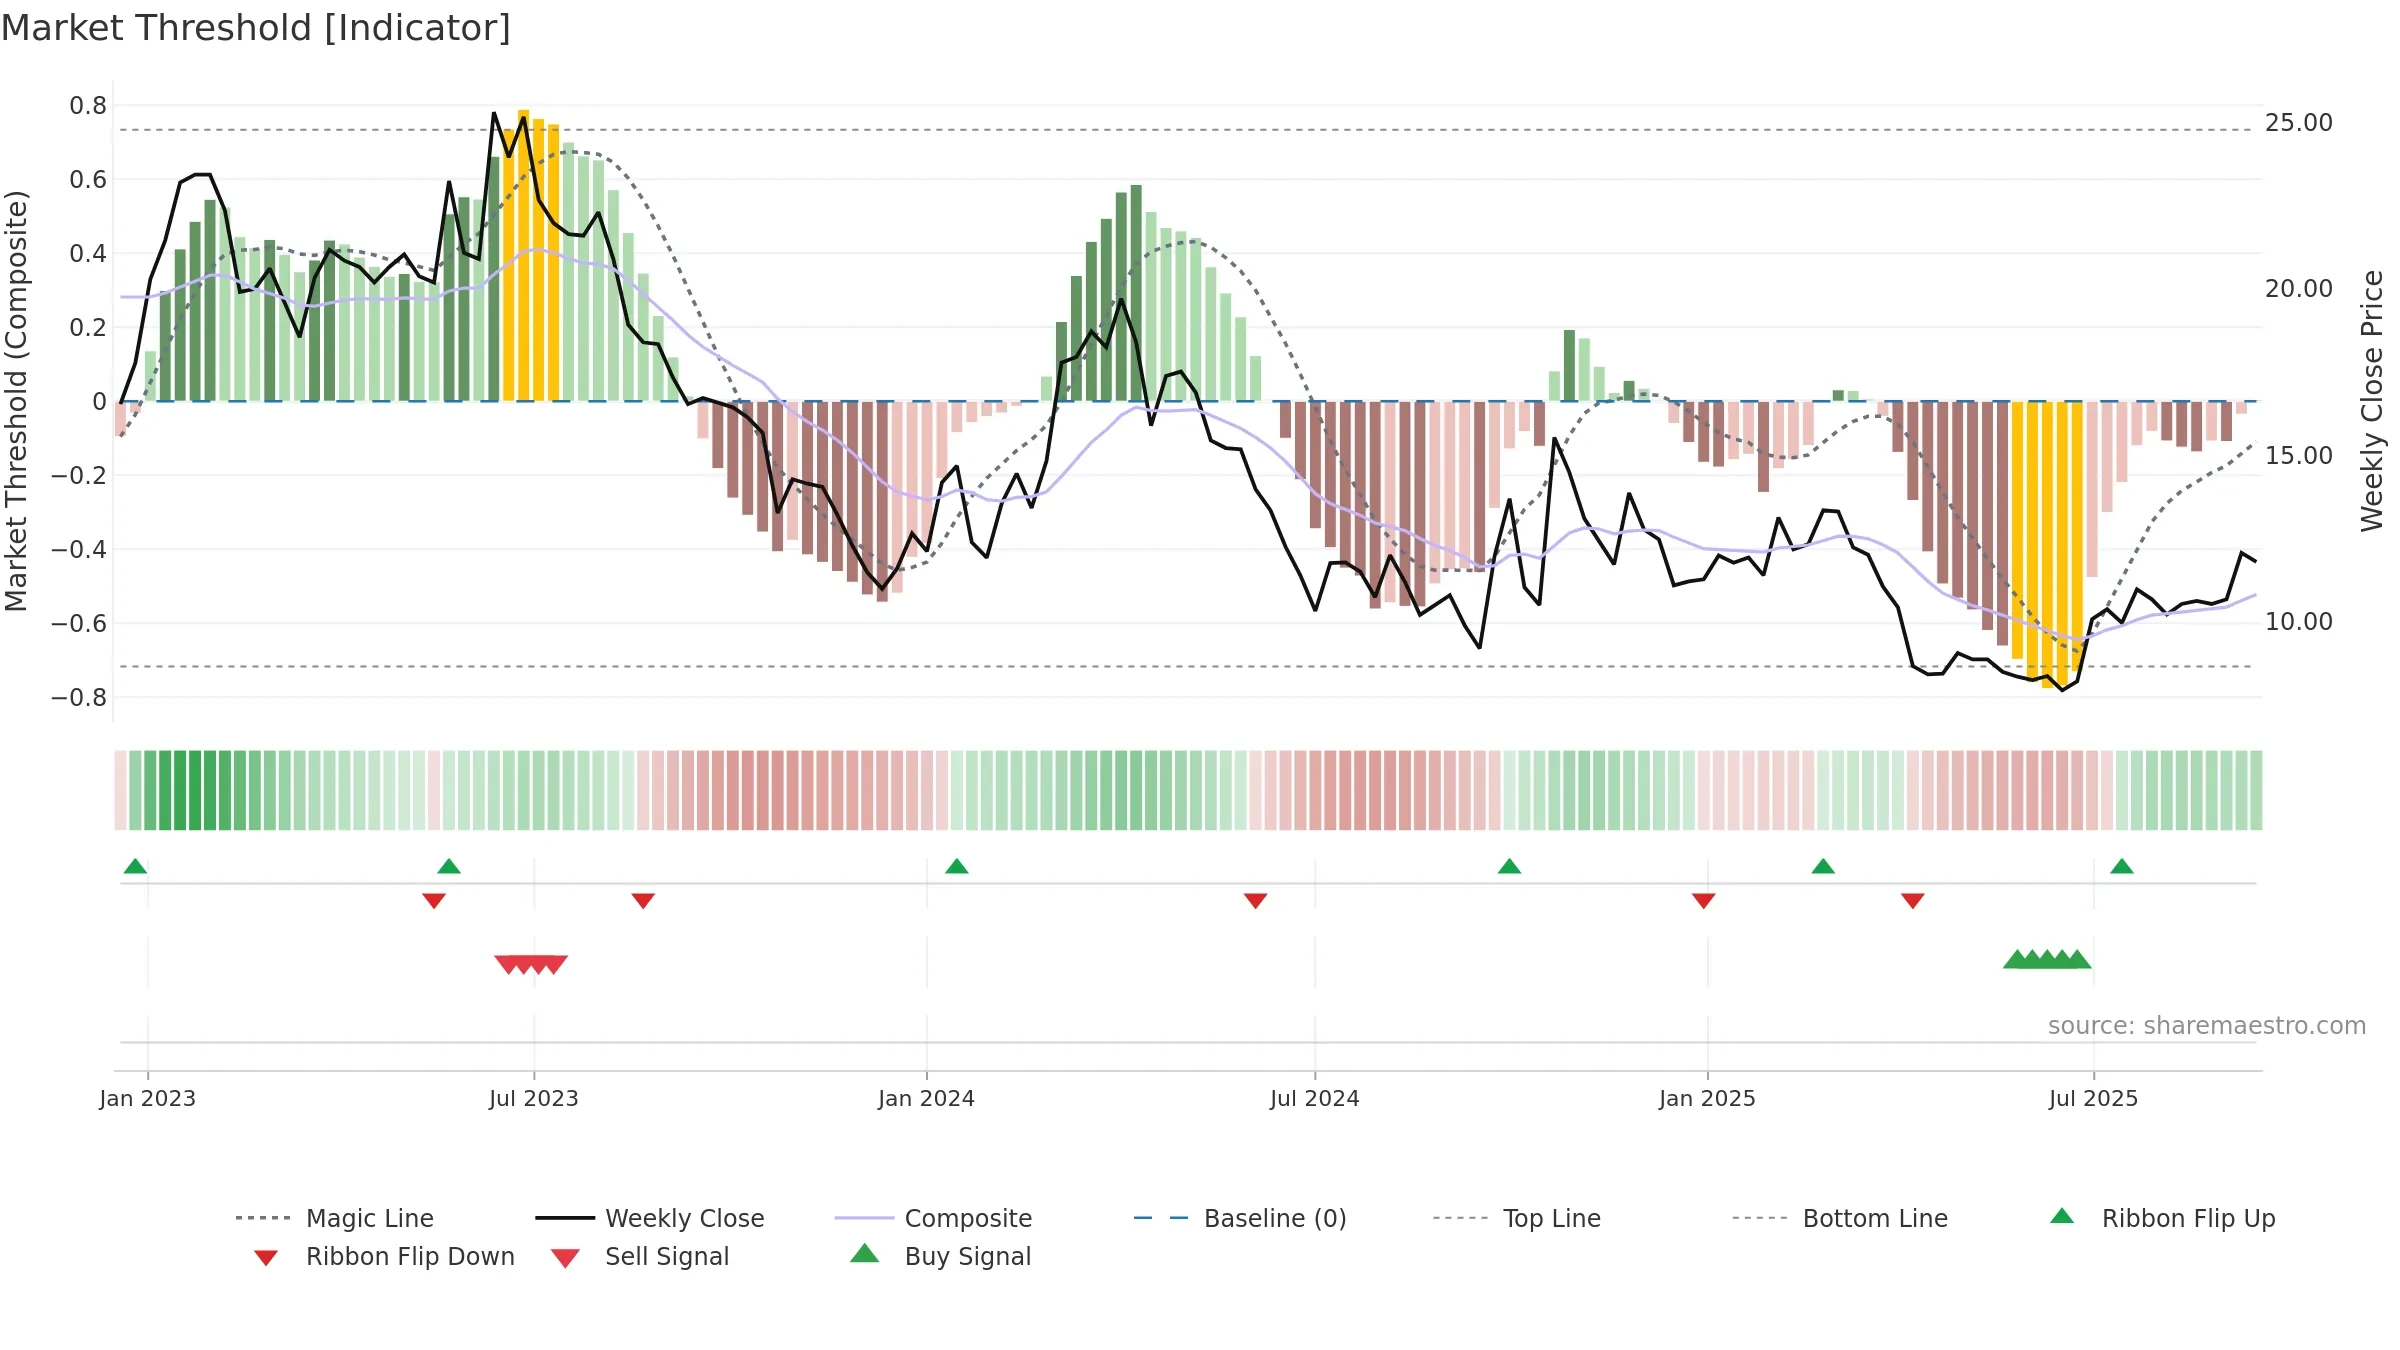The width and height of the screenshot is (2400, 1350).
Task: Click the ribbon flip up triangle after Jan 2025
Action: coord(1823,866)
